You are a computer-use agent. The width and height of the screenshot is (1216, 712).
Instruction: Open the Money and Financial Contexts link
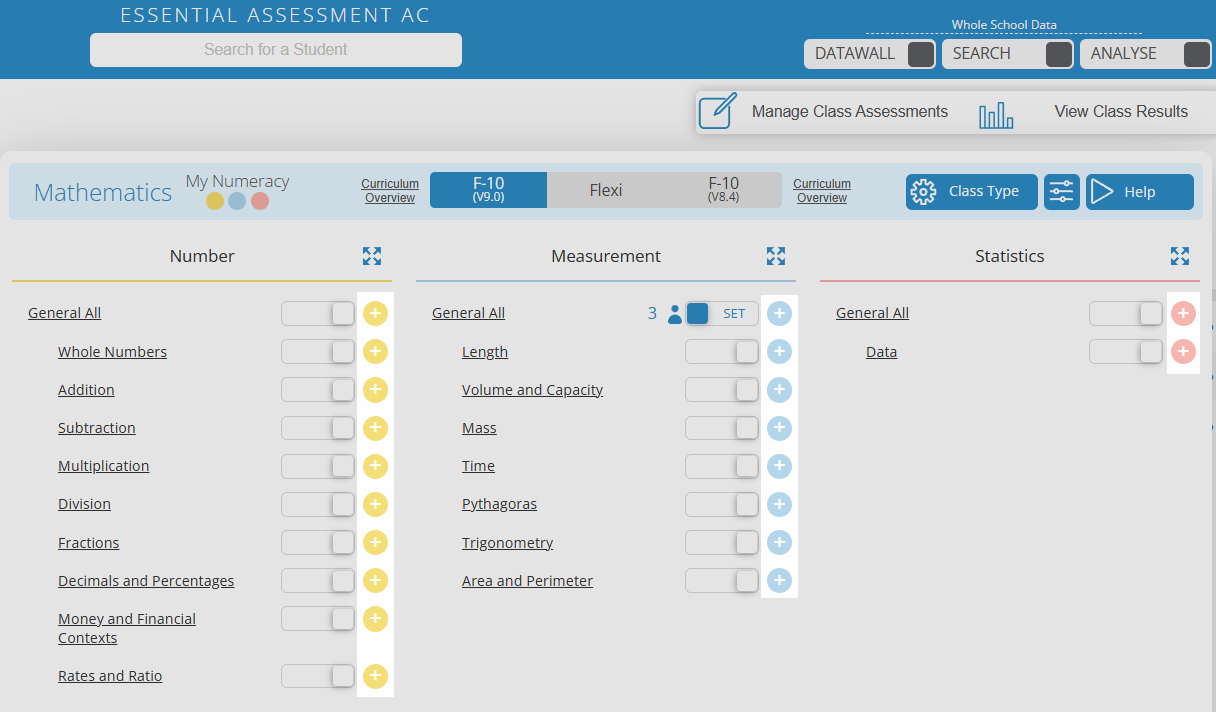(x=127, y=628)
